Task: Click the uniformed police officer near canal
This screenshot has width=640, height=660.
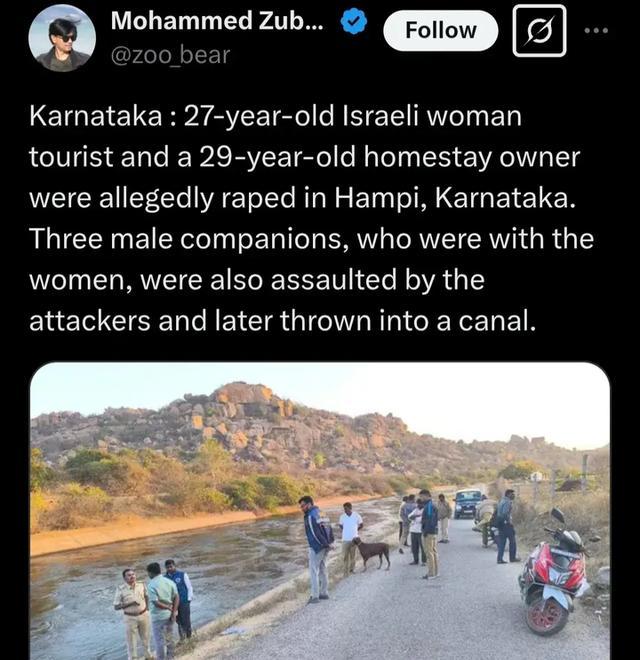Action: pos(133,612)
